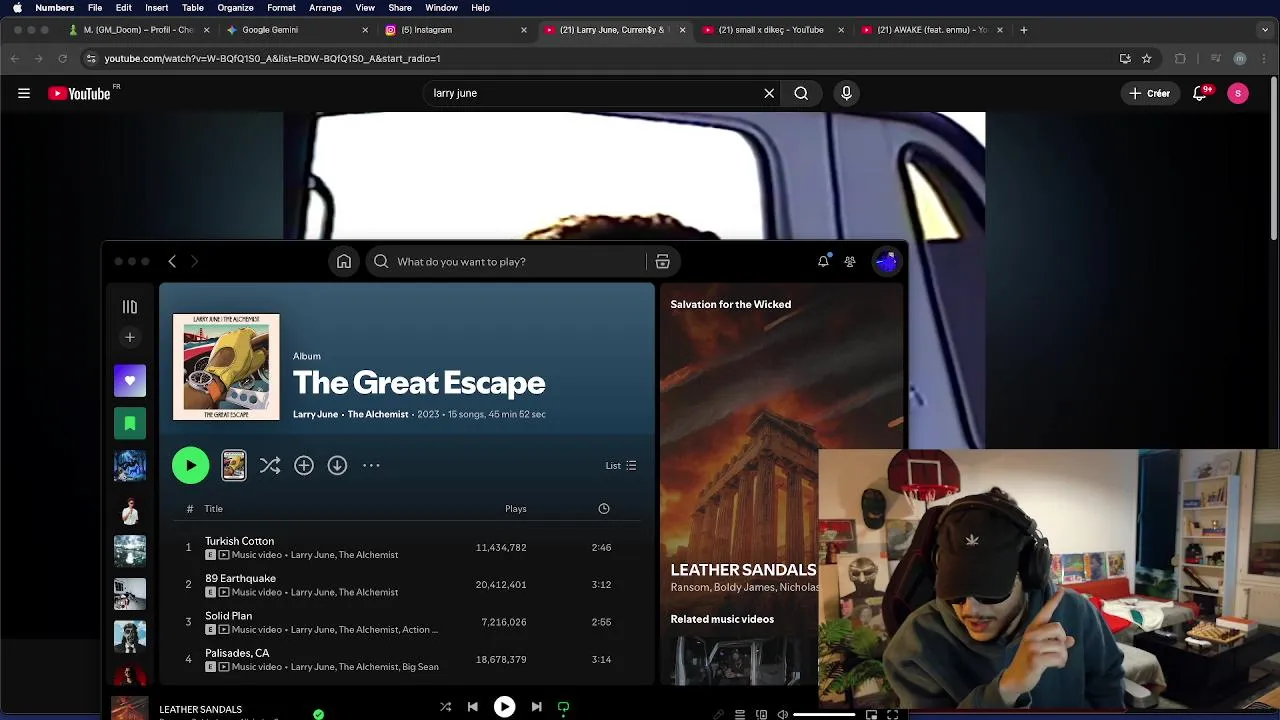The height and width of the screenshot is (720, 1280).
Task: Open the YouTube account avatar S
Action: click(1238, 93)
